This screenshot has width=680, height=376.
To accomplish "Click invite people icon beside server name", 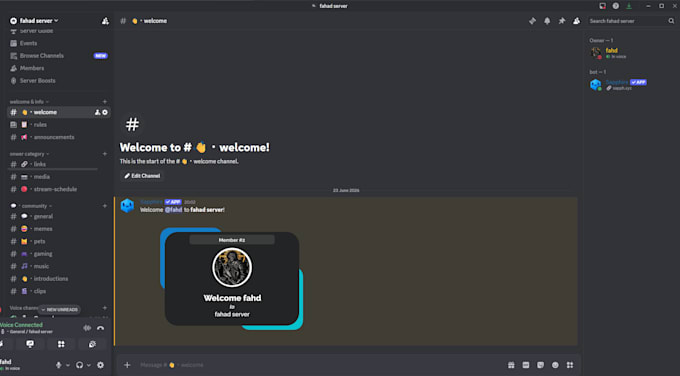I will point(105,21).
